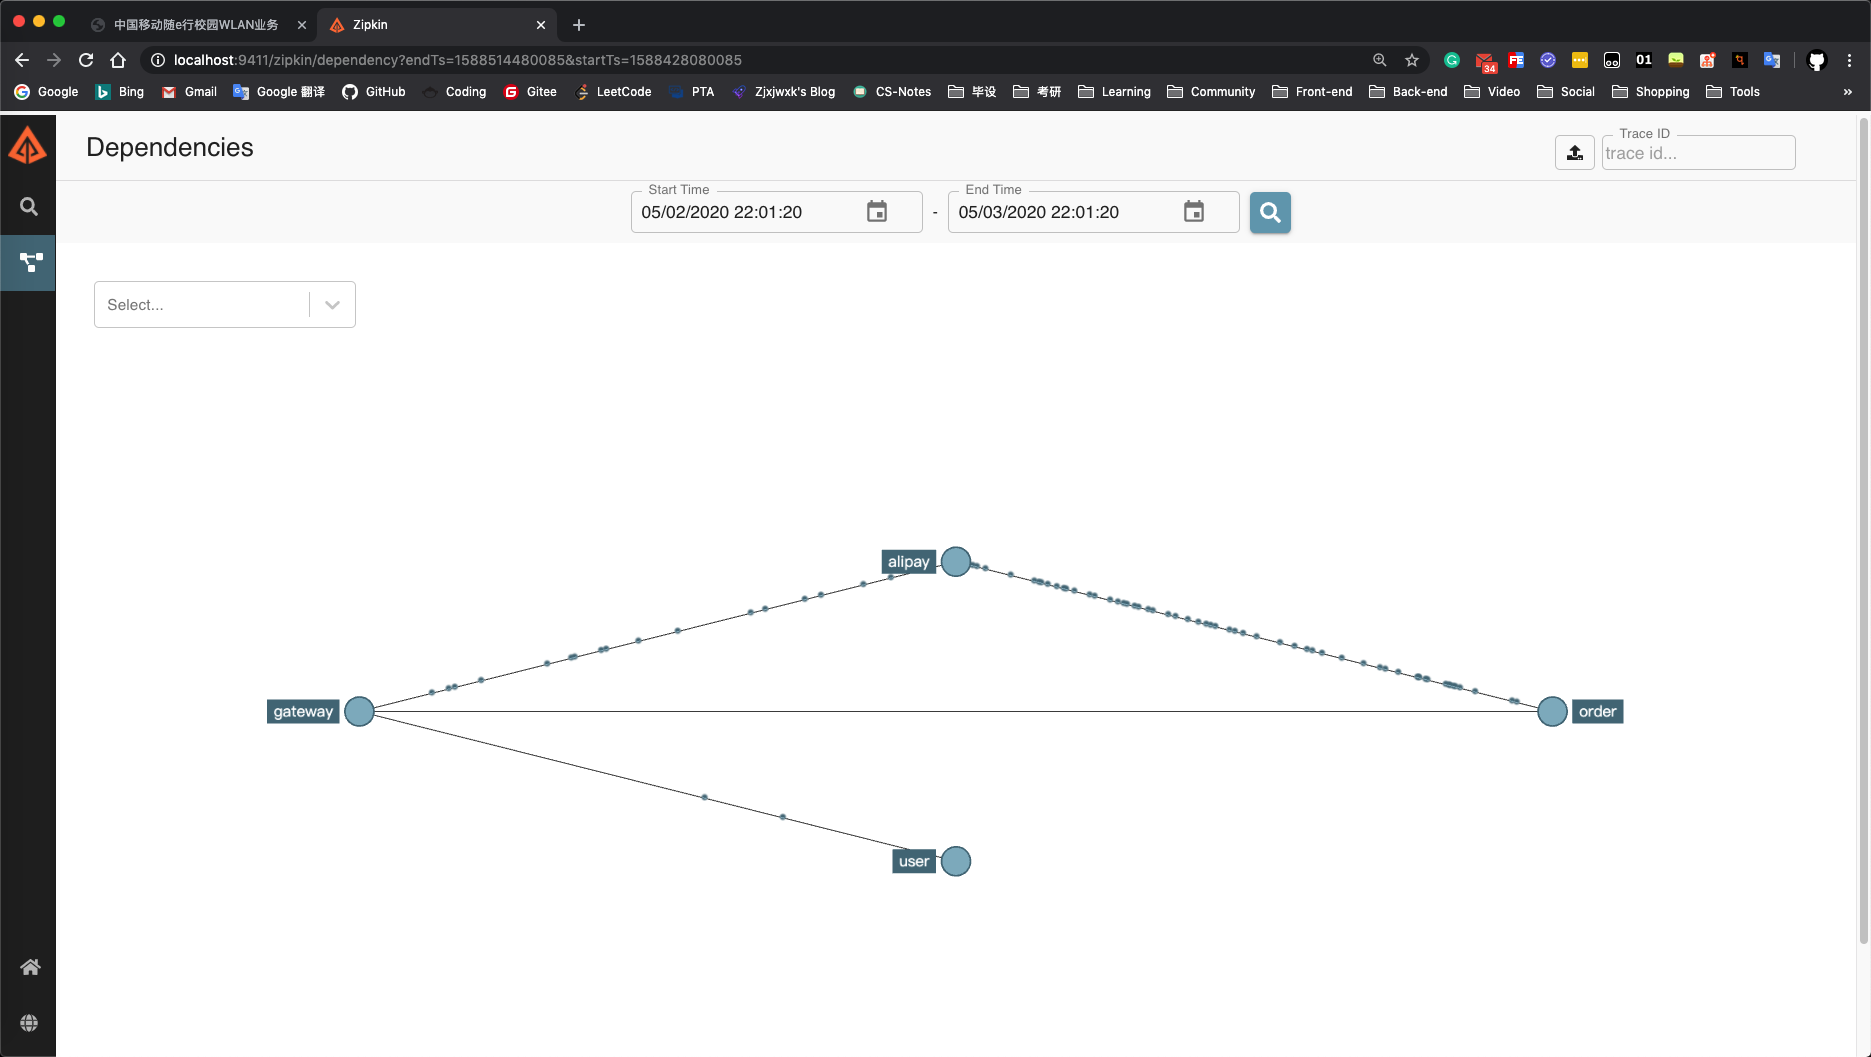
Task: Expand the Community bookmark folder
Action: [x=1211, y=91]
